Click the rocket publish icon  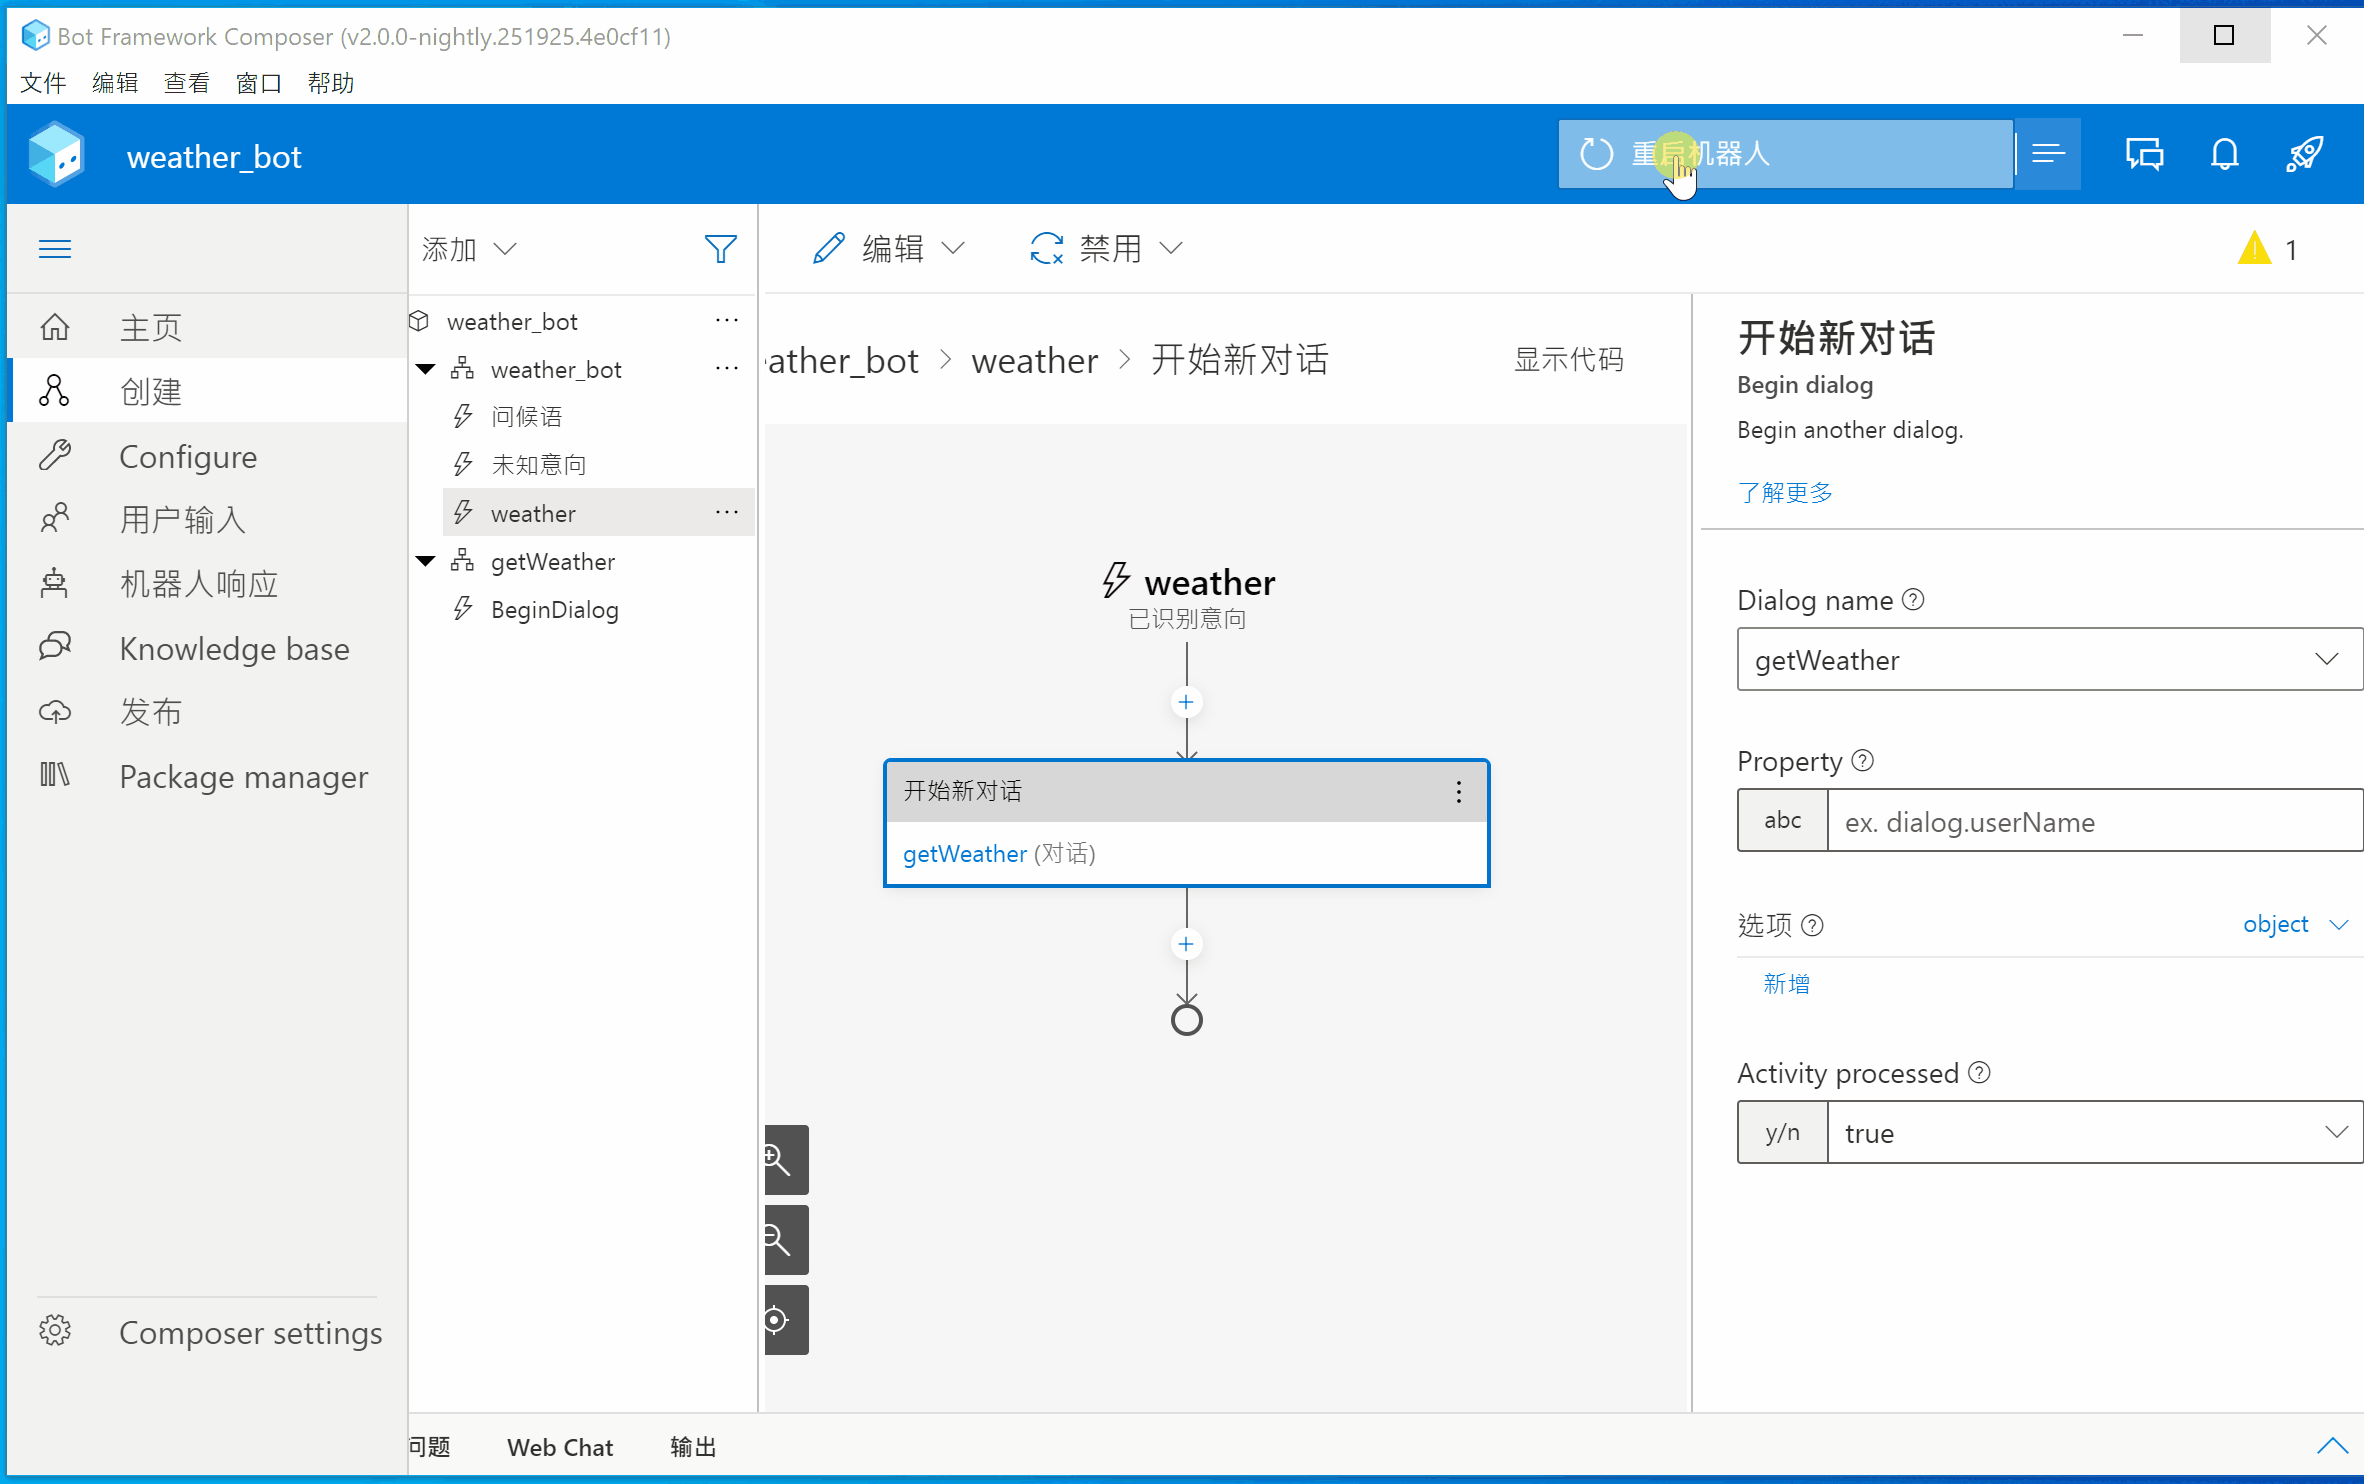click(x=2304, y=154)
